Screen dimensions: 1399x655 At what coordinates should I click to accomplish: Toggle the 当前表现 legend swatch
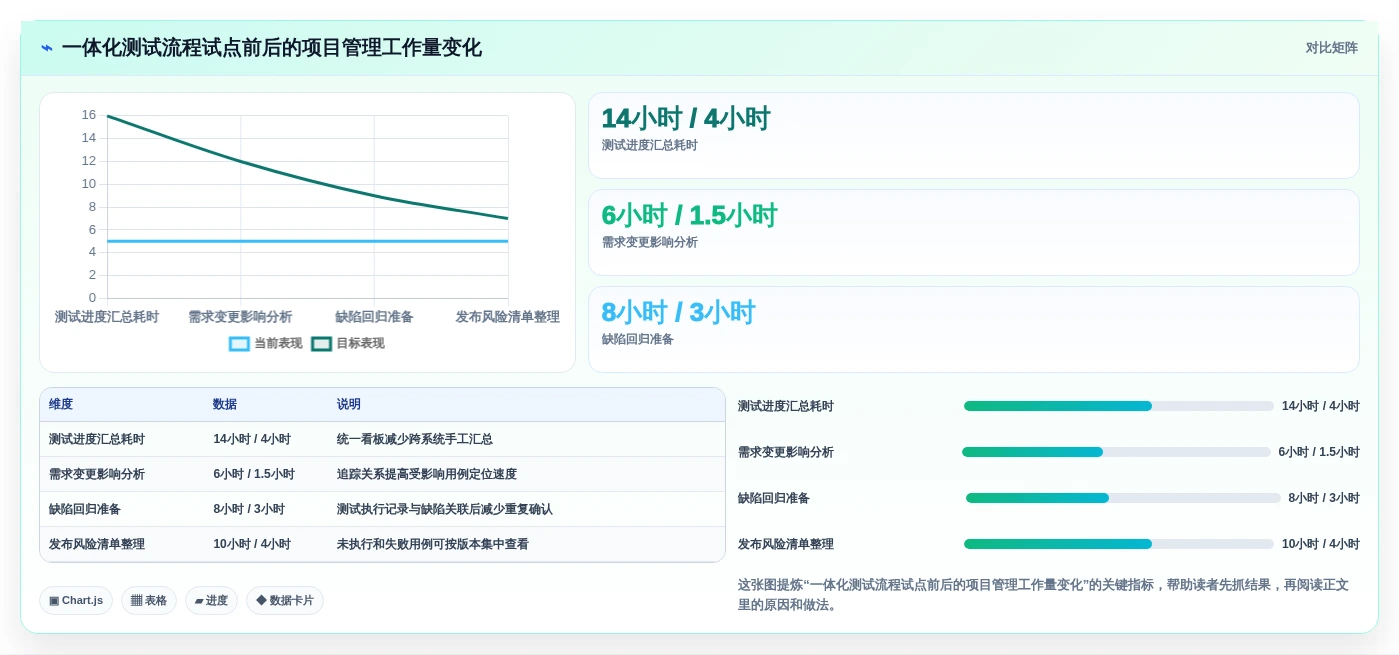[x=239, y=343]
